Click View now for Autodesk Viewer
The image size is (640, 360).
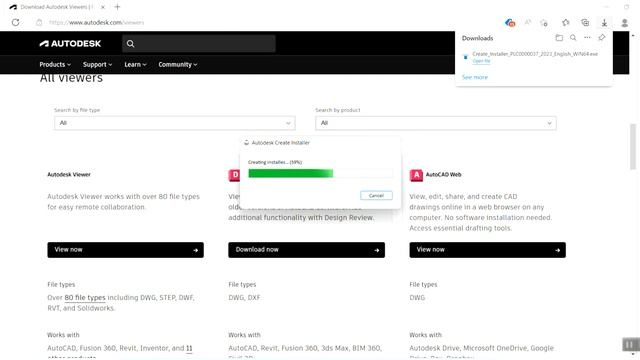point(125,250)
